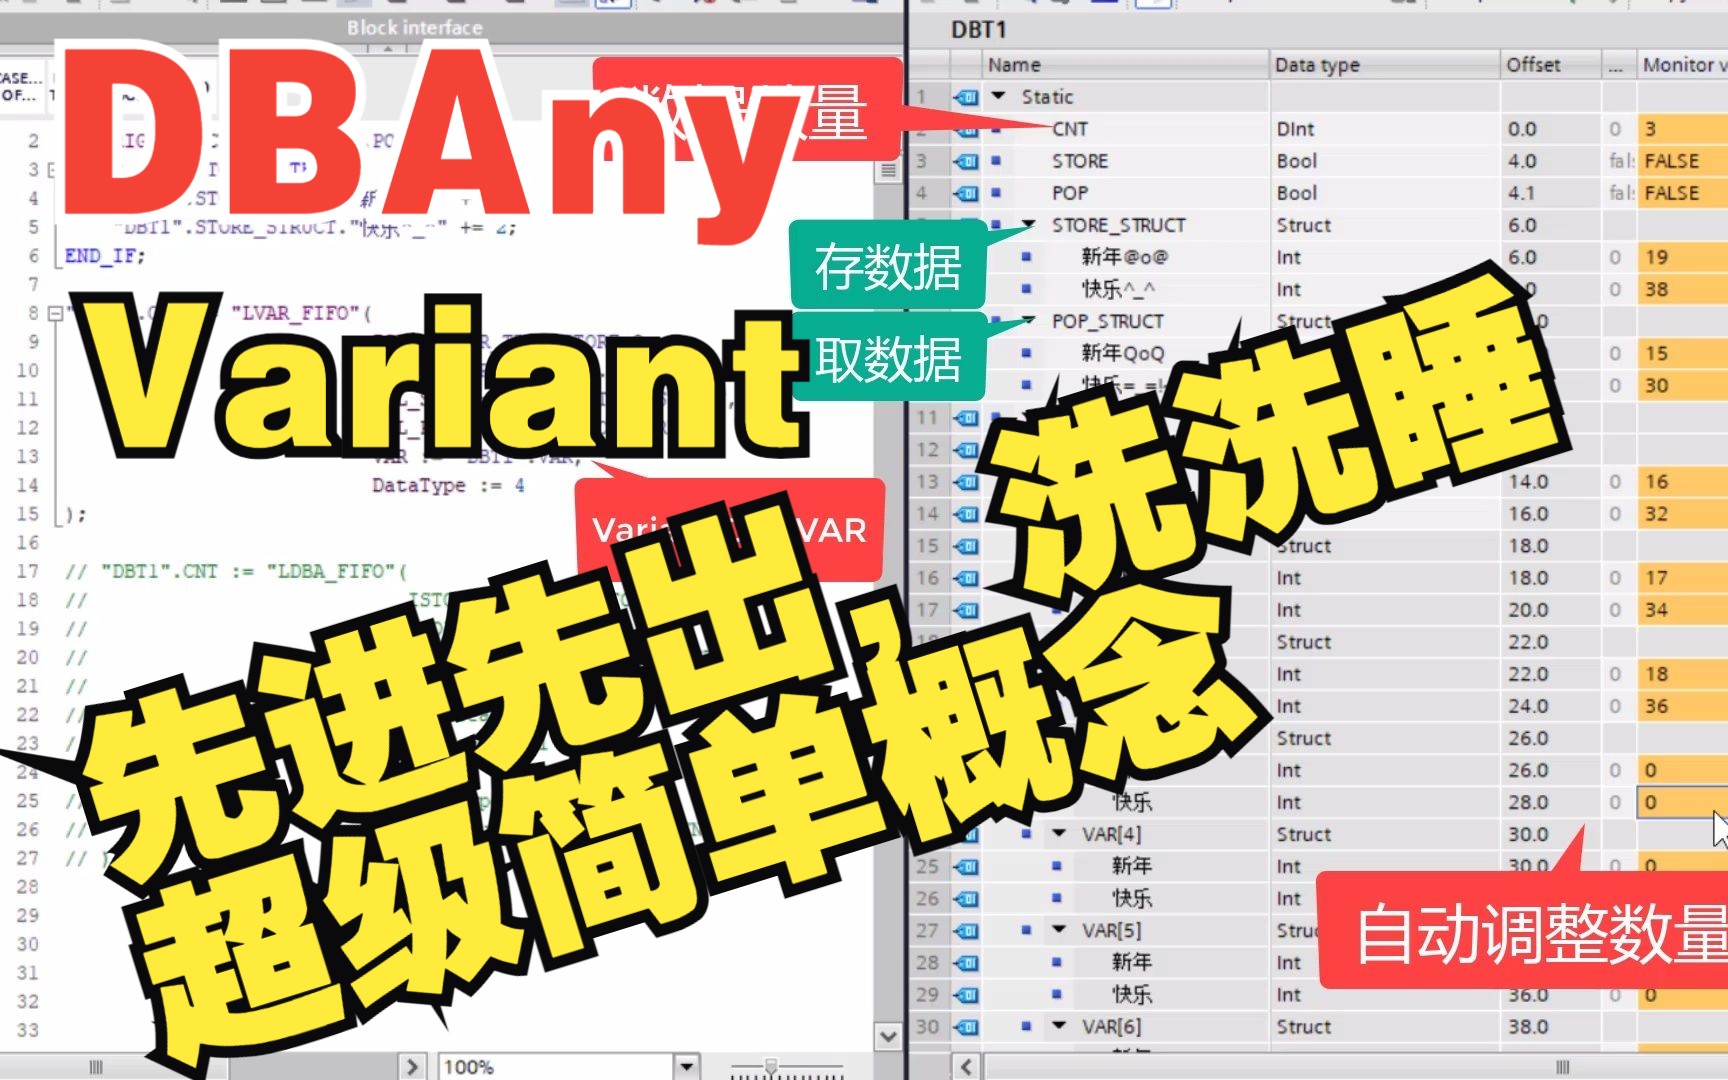Click the tag icon in the STORE row
The height and width of the screenshot is (1080, 1728).
[x=966, y=161]
